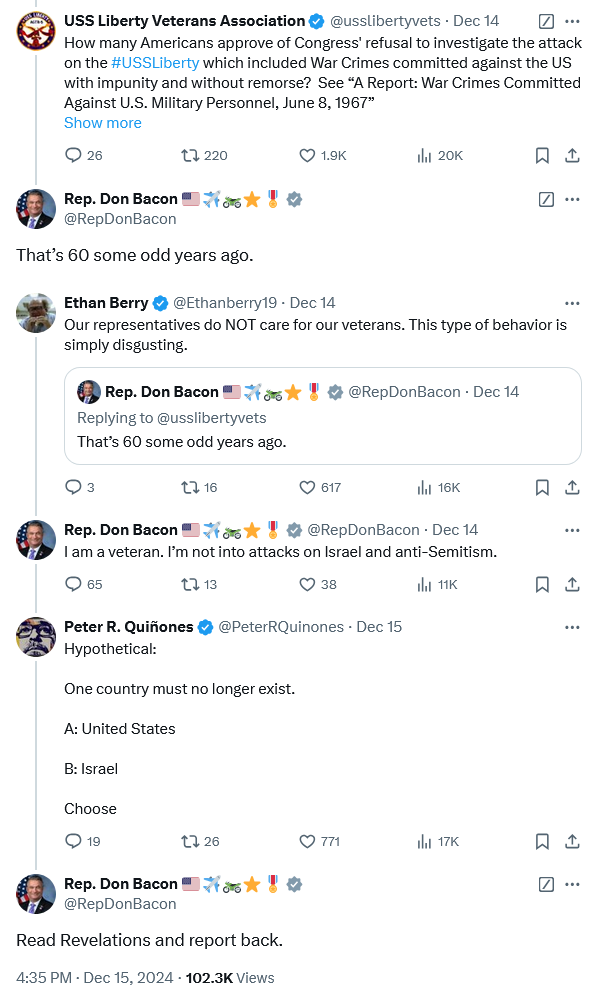The width and height of the screenshot is (600, 1006).
Task: Expand post text with Show more
Action: click(x=103, y=123)
